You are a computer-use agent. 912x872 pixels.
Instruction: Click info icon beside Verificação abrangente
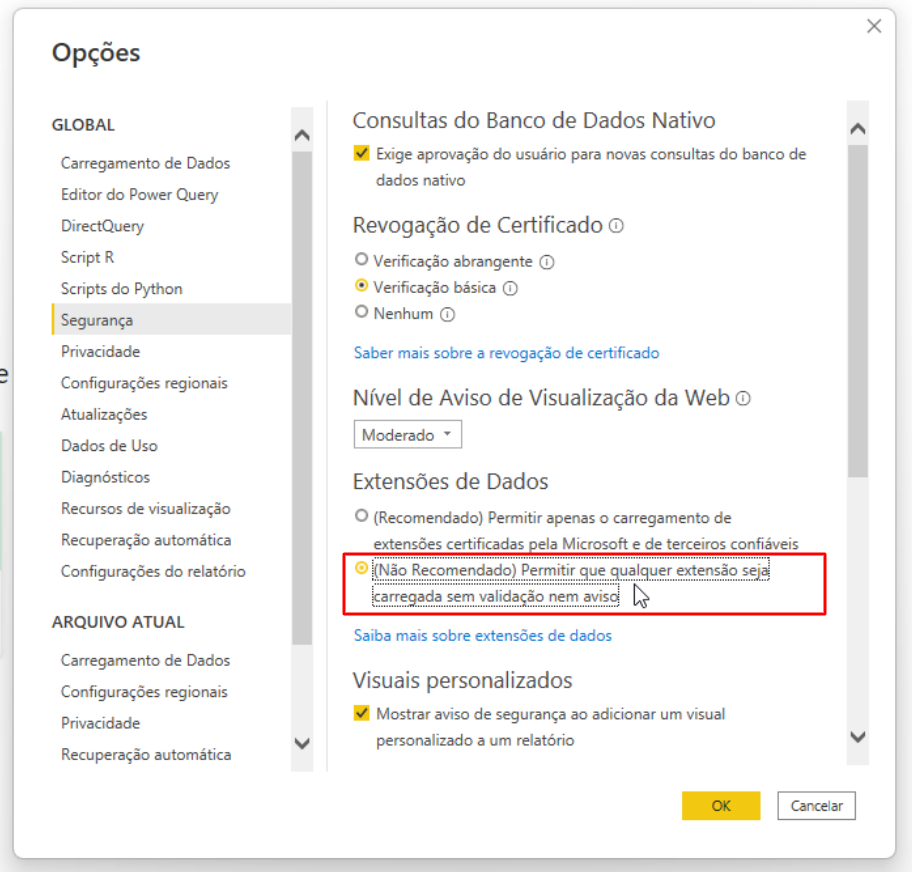point(547,262)
